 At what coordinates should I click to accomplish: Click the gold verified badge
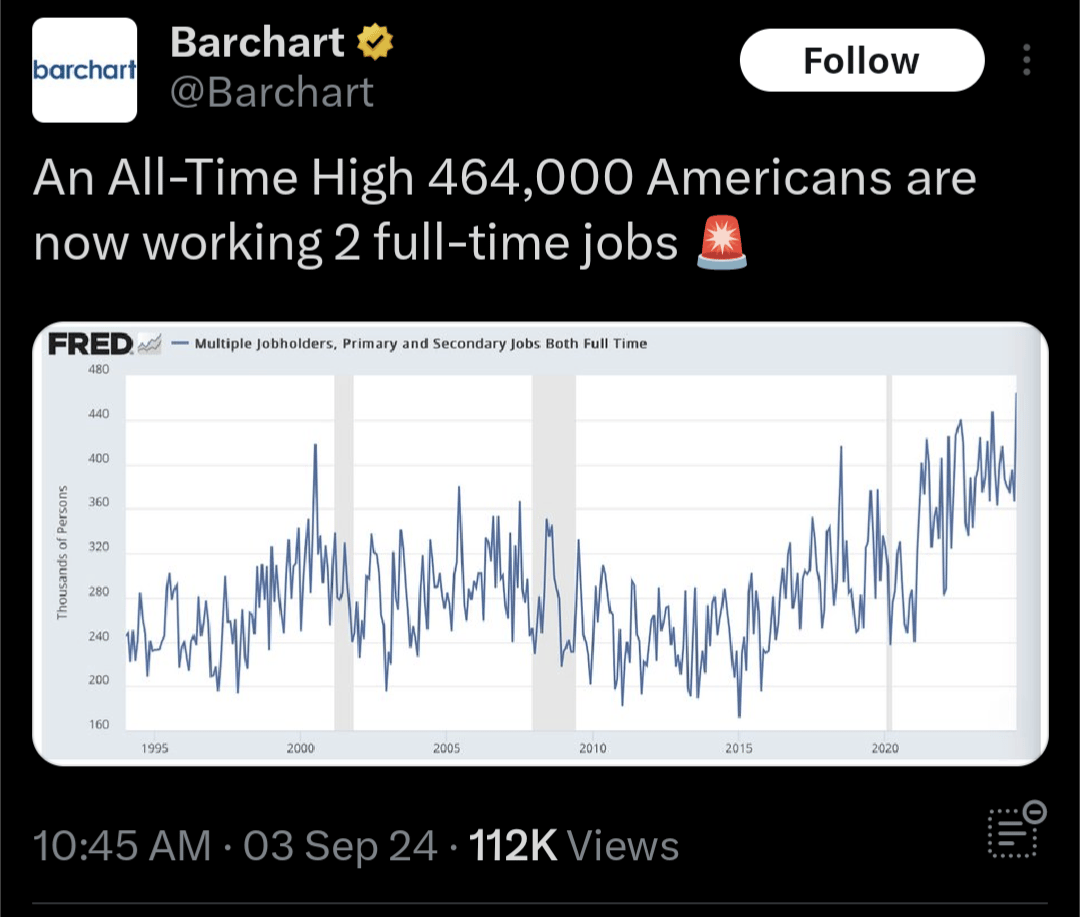point(375,42)
